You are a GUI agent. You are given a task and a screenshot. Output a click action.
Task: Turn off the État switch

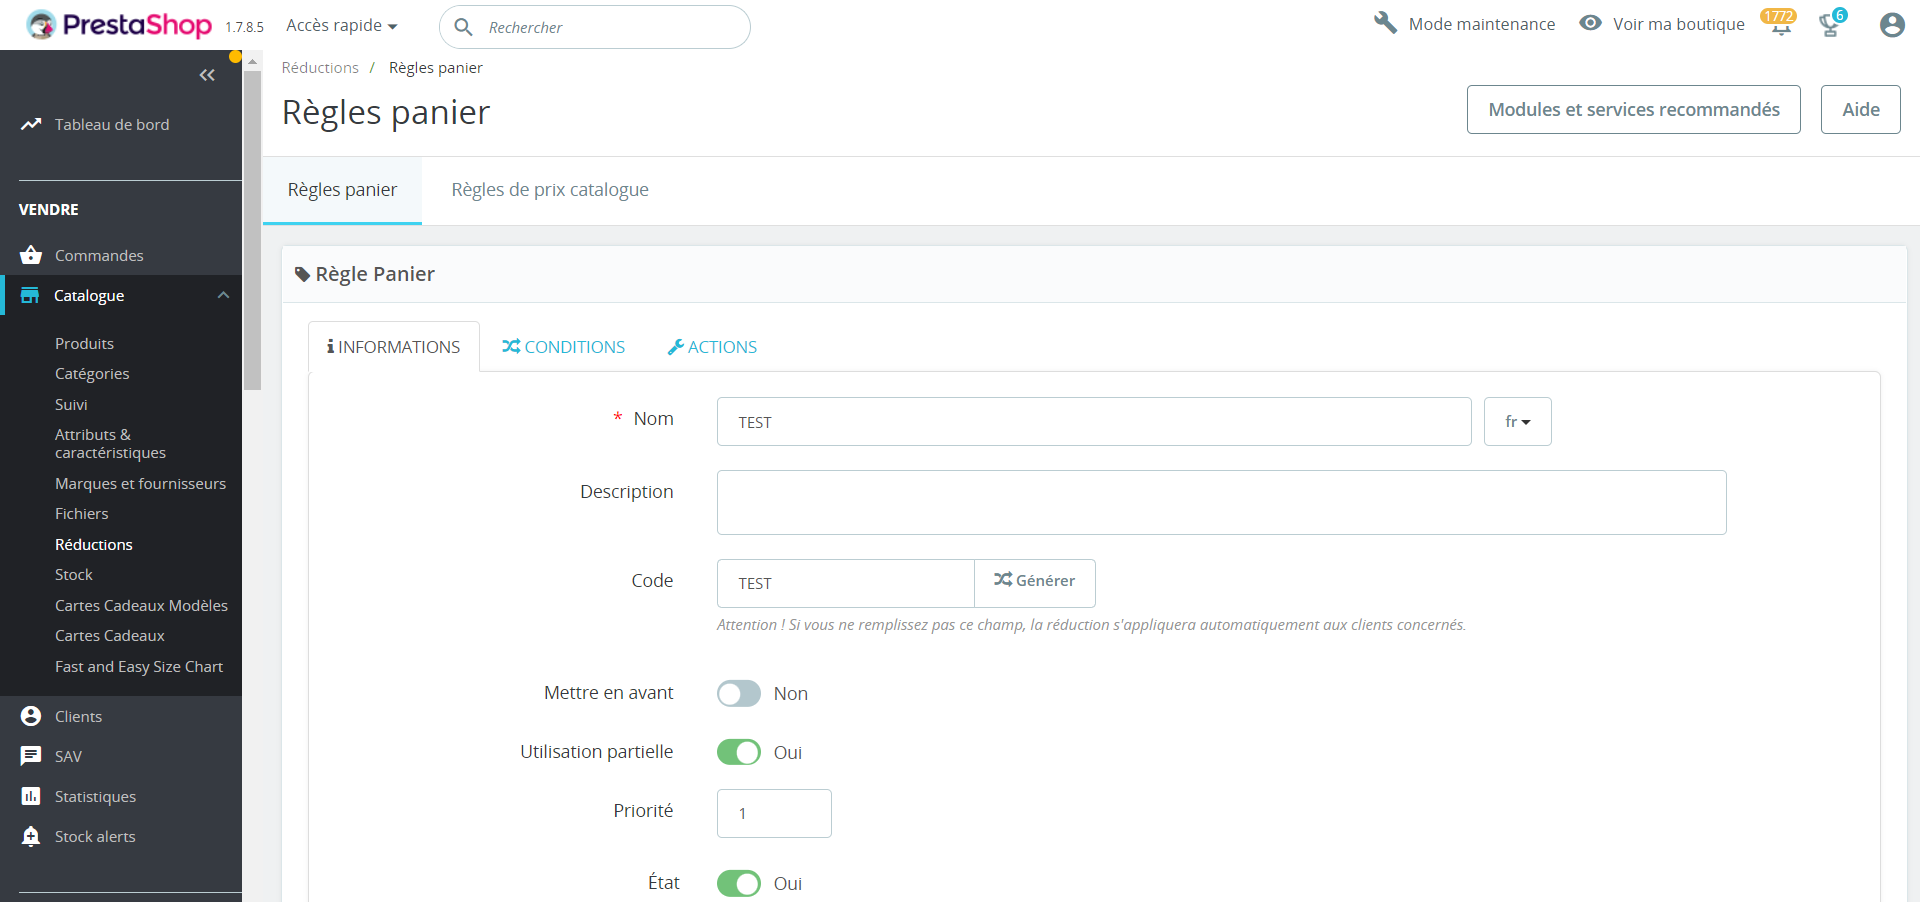(739, 883)
